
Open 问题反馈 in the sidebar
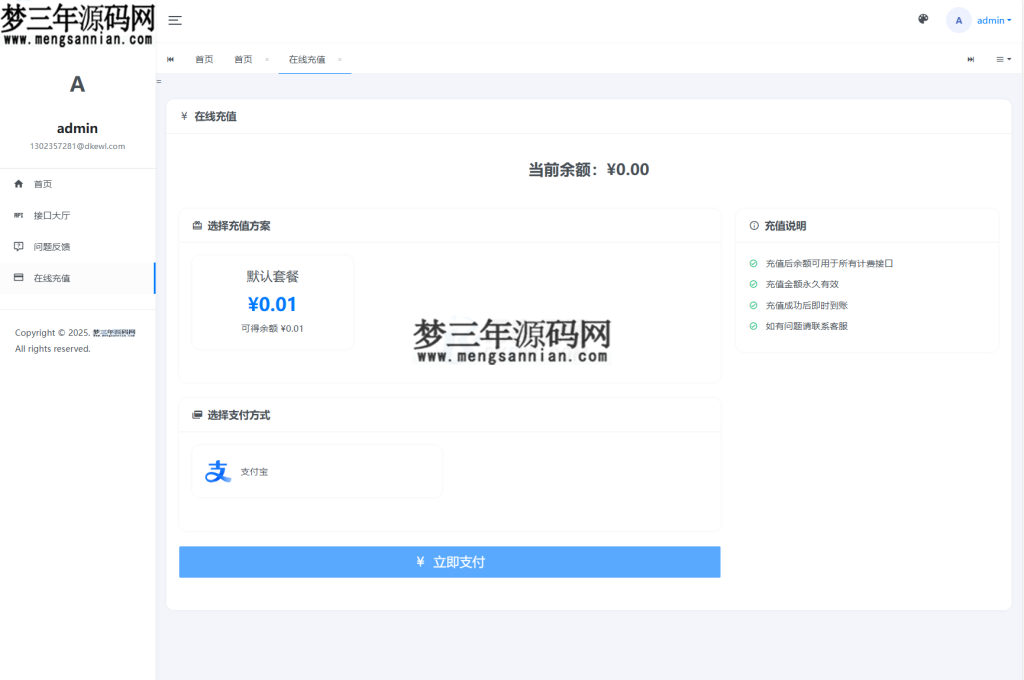[78, 247]
